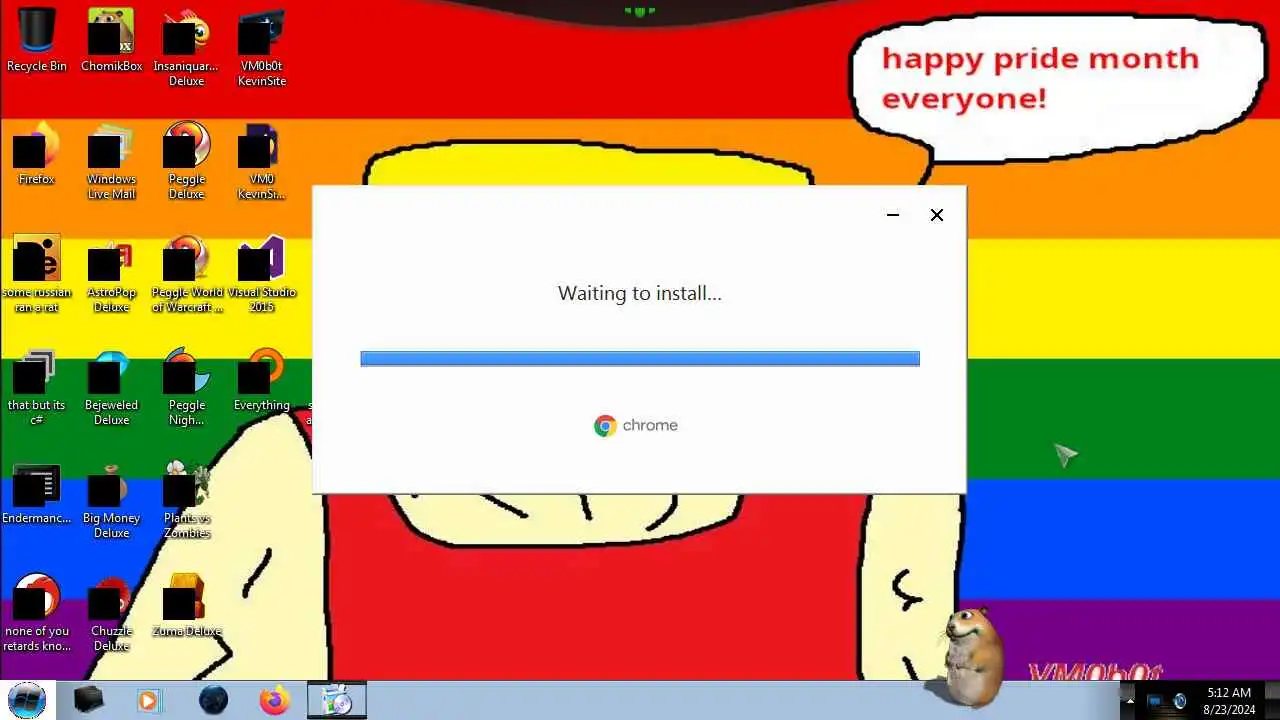Click the 'Waiting to install...' text
Screen dimensions: 1280x720
click(640, 293)
